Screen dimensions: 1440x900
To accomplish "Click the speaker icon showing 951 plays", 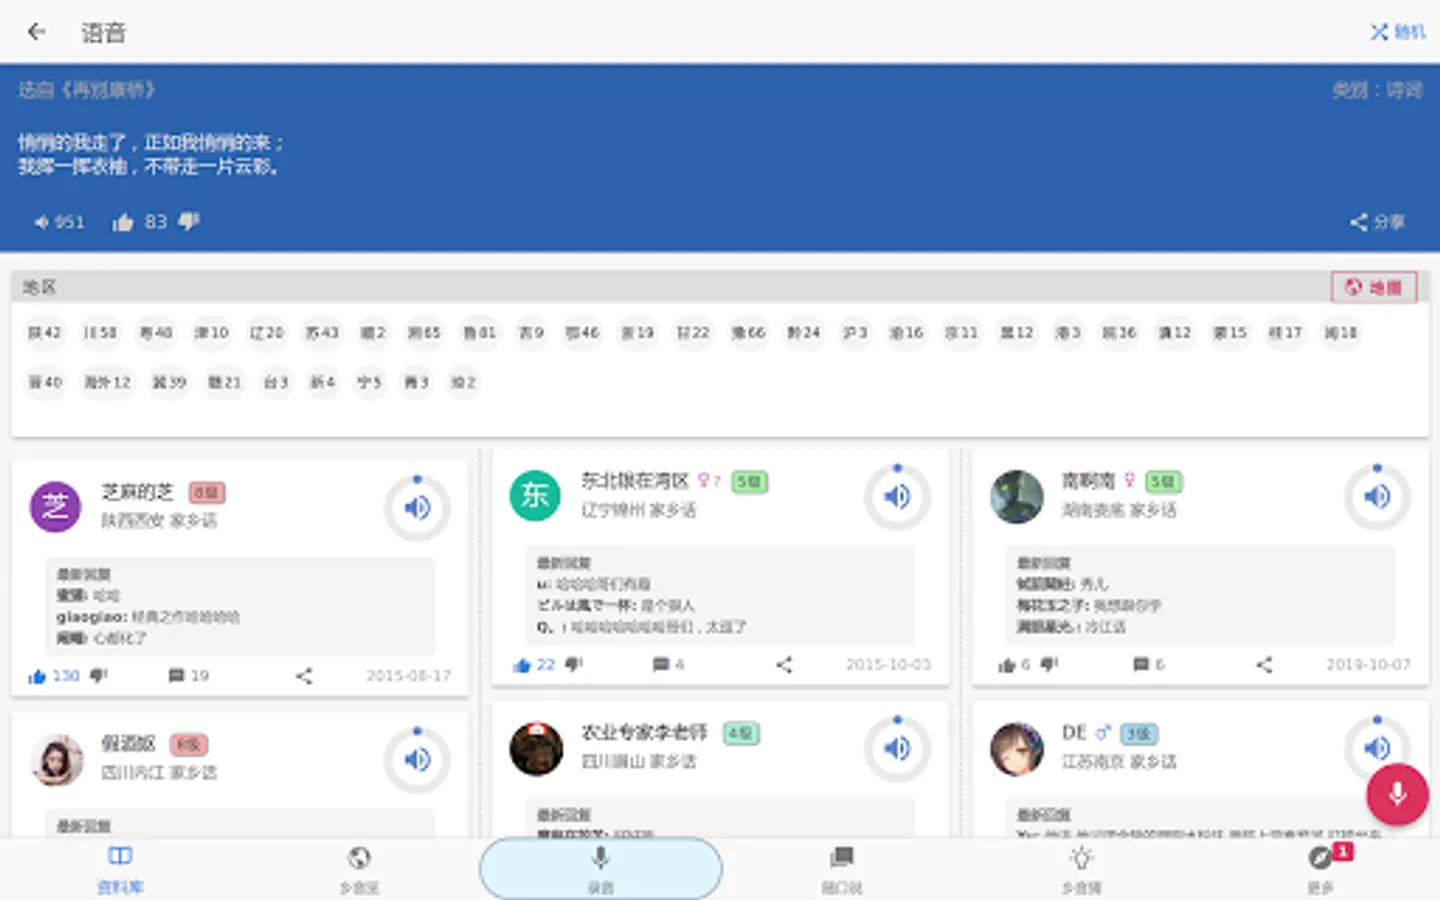I will 59,222.
